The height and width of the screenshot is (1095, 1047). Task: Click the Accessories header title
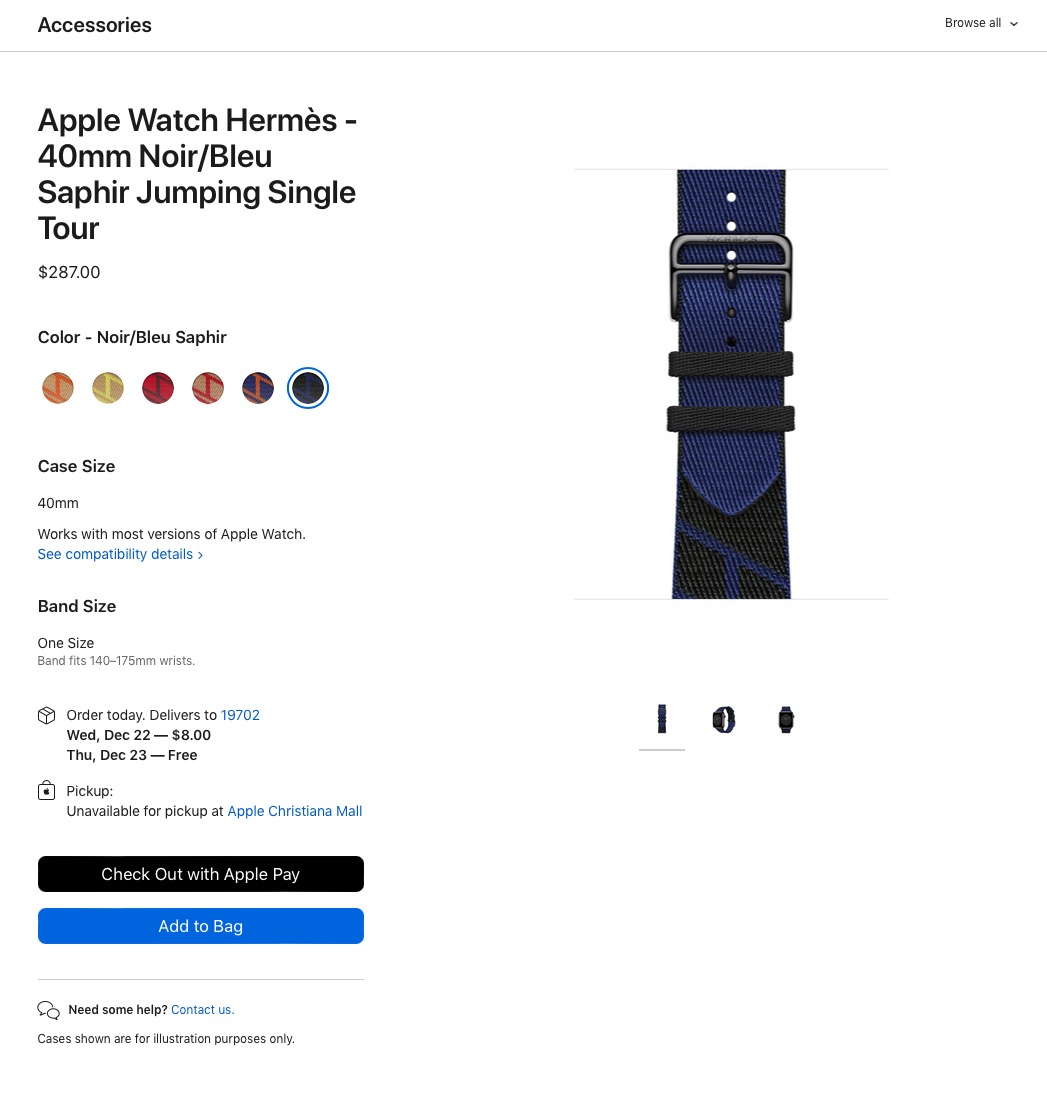coord(94,25)
